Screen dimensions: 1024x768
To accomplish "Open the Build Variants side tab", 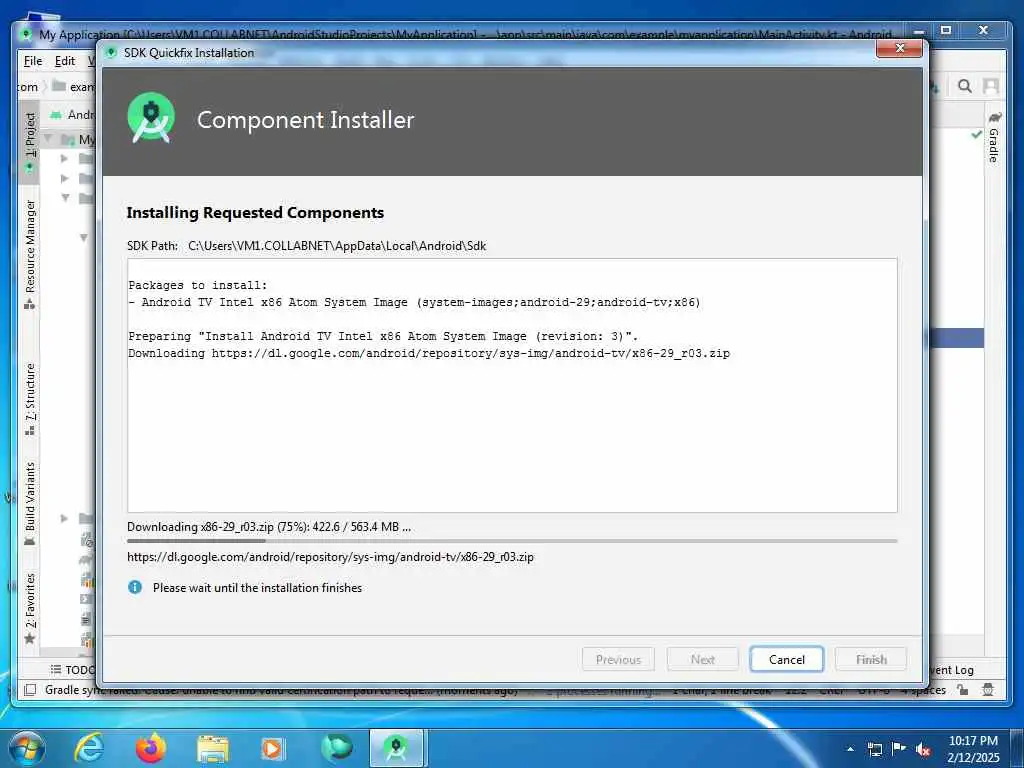I will click(30, 503).
